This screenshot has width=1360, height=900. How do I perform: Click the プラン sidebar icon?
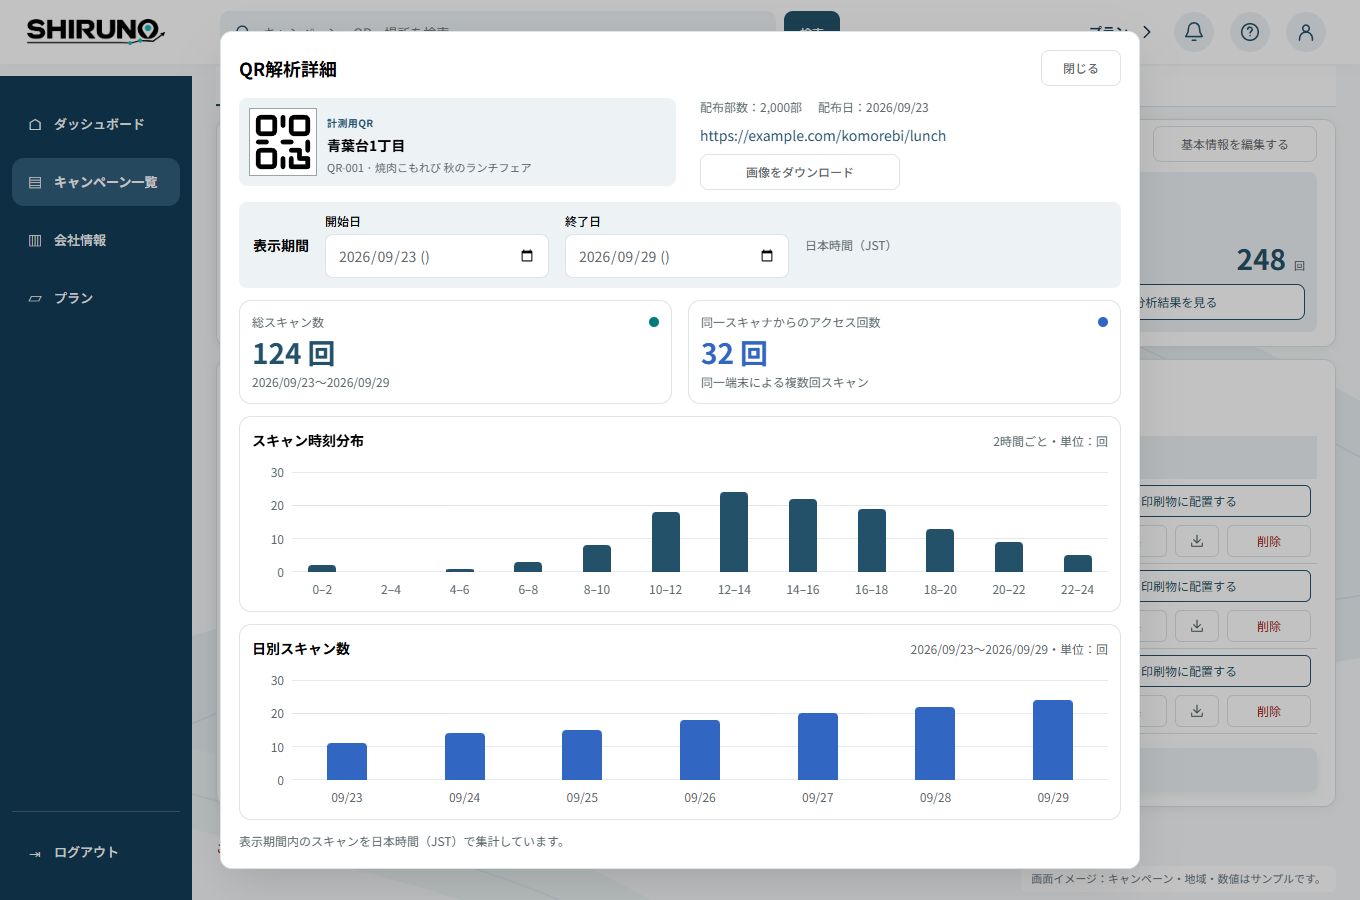click(x=35, y=299)
